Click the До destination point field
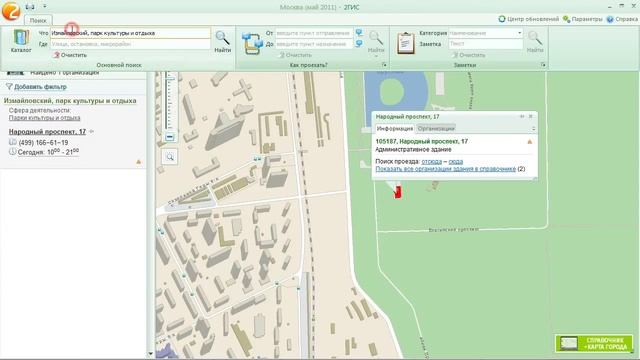The width and height of the screenshot is (640, 360). 314,44
